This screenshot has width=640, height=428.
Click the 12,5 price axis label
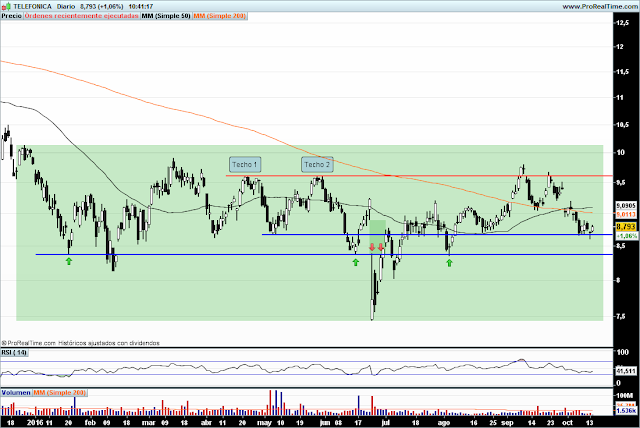622,23
